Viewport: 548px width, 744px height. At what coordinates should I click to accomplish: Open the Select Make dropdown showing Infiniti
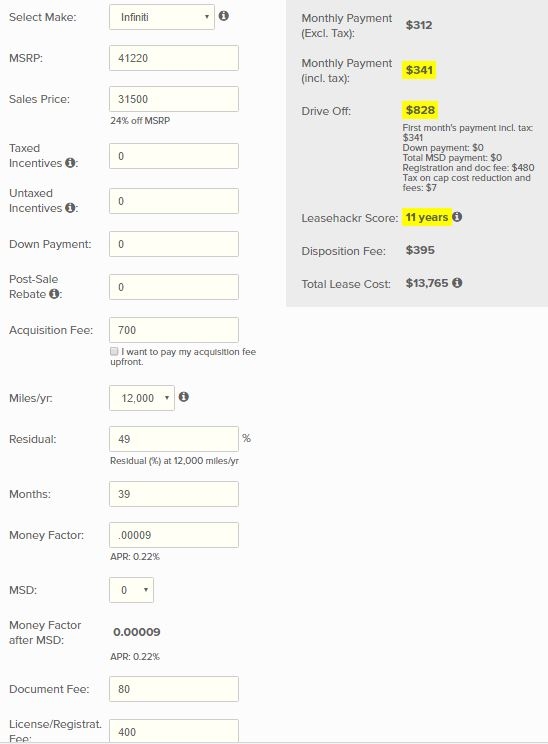(162, 17)
